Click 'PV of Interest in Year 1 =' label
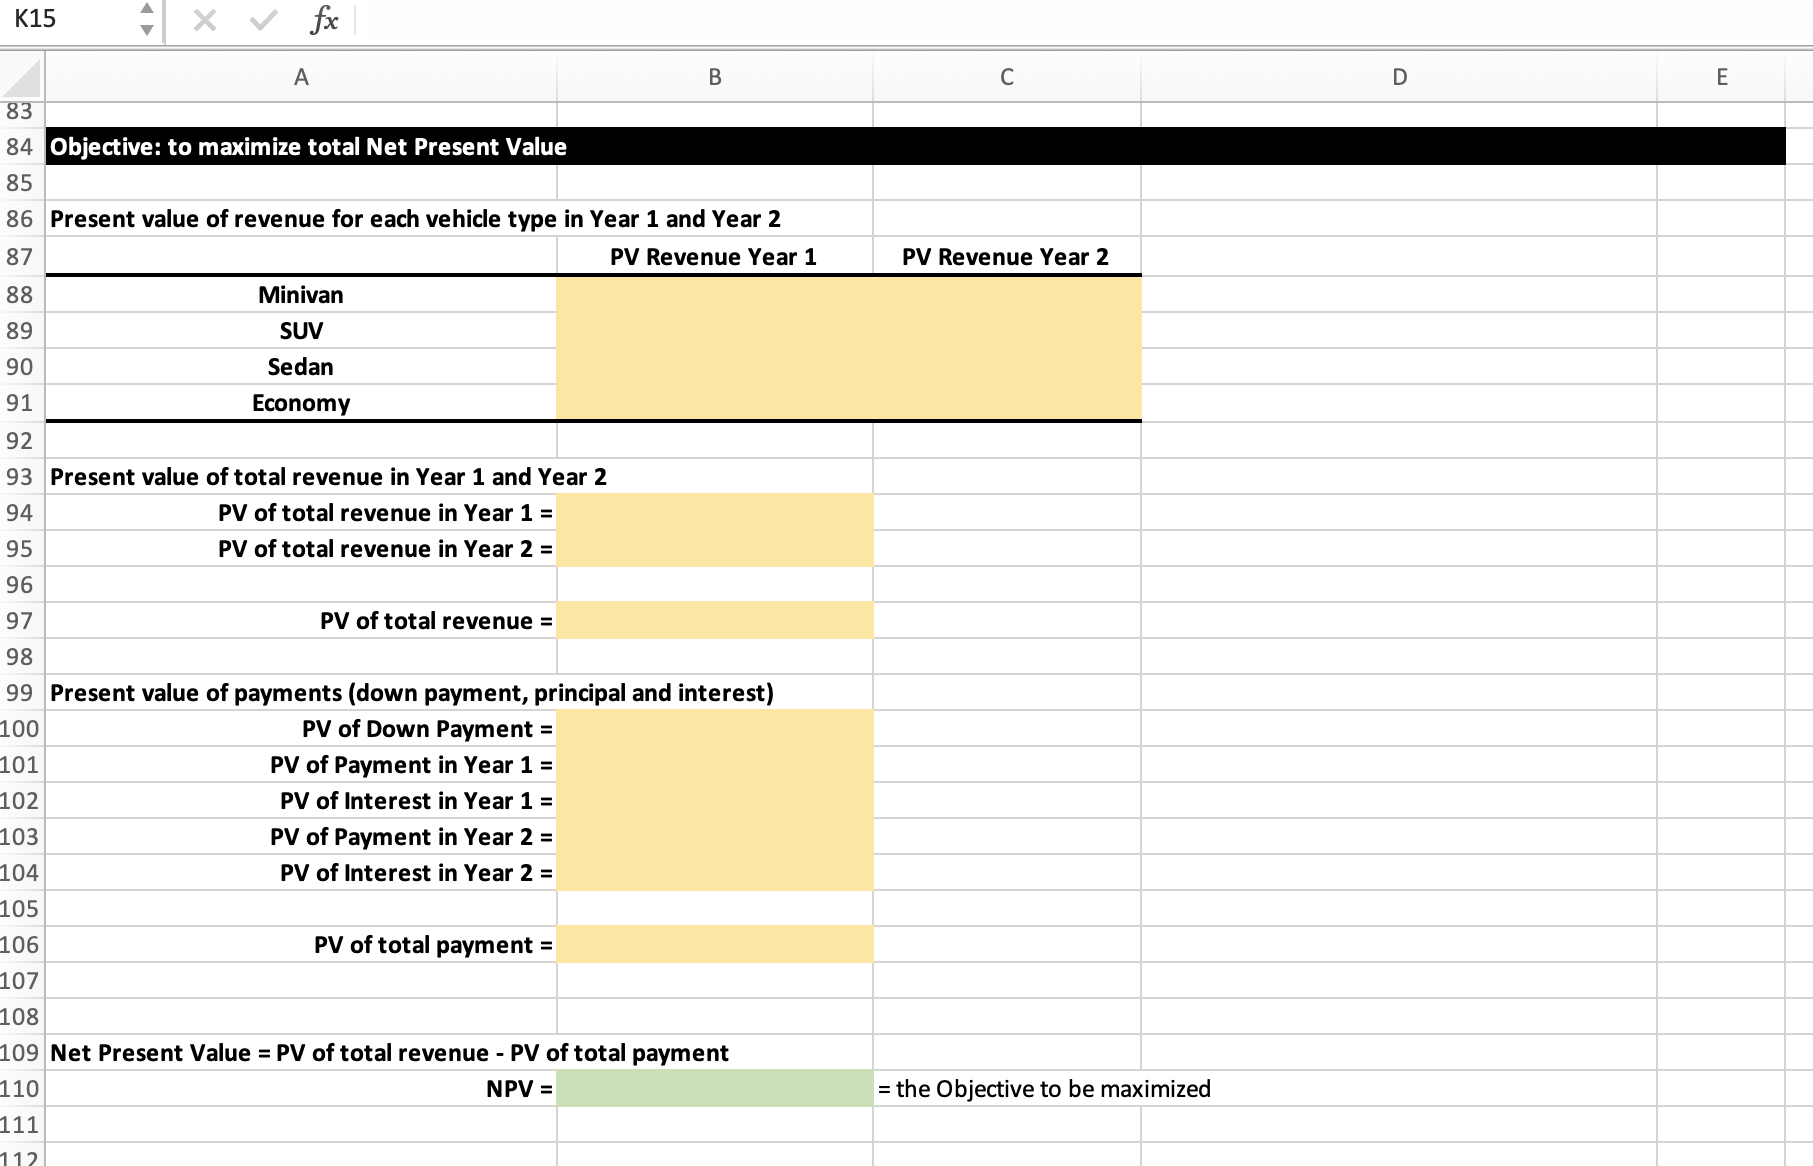This screenshot has height=1166, width=1813. (416, 801)
